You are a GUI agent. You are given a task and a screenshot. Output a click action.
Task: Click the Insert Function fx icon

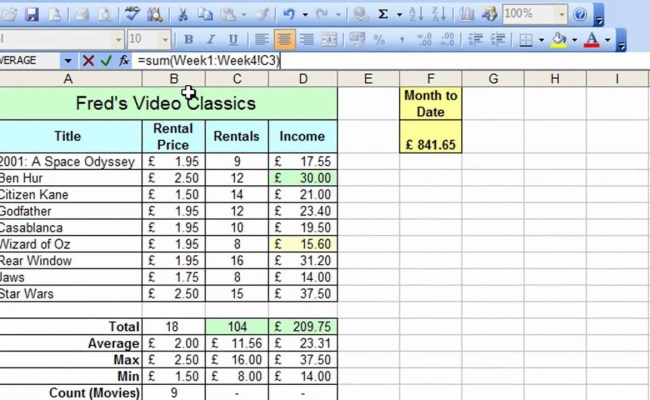124,61
